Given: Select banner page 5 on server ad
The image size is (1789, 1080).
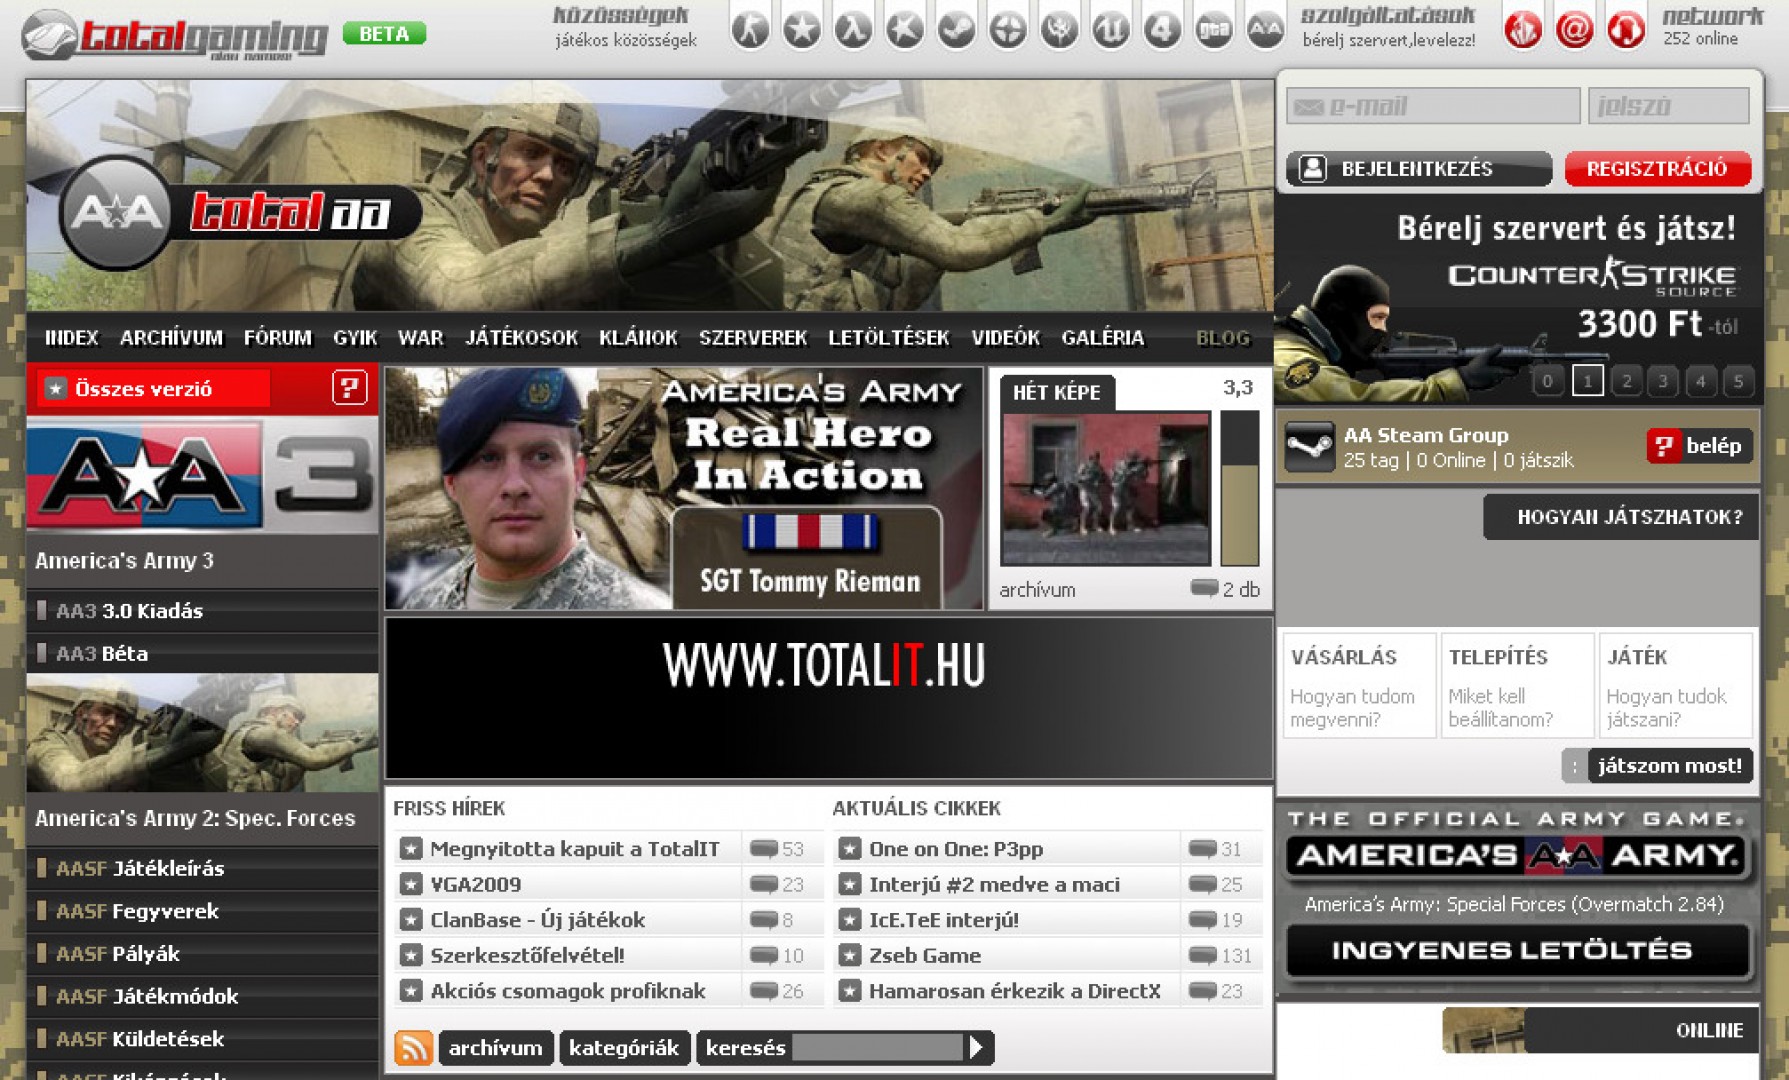Looking at the screenshot, I should pyautogui.click(x=1738, y=381).
